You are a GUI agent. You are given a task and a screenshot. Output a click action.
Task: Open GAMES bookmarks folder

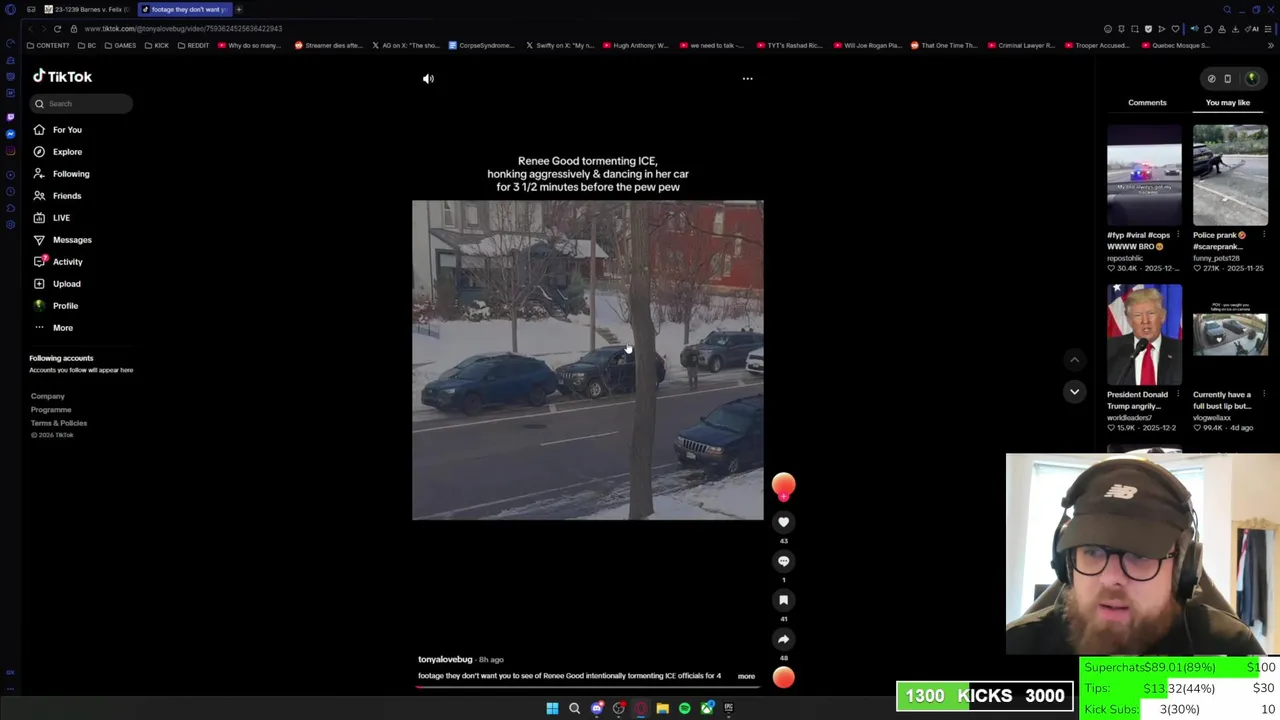120,46
